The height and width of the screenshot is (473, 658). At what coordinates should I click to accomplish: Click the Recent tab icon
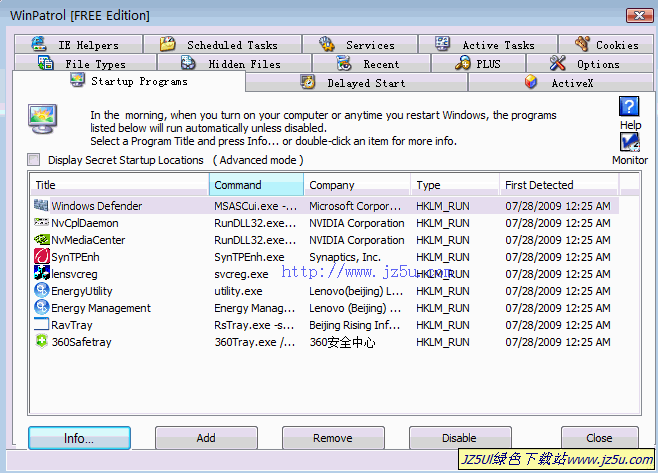click(x=344, y=63)
